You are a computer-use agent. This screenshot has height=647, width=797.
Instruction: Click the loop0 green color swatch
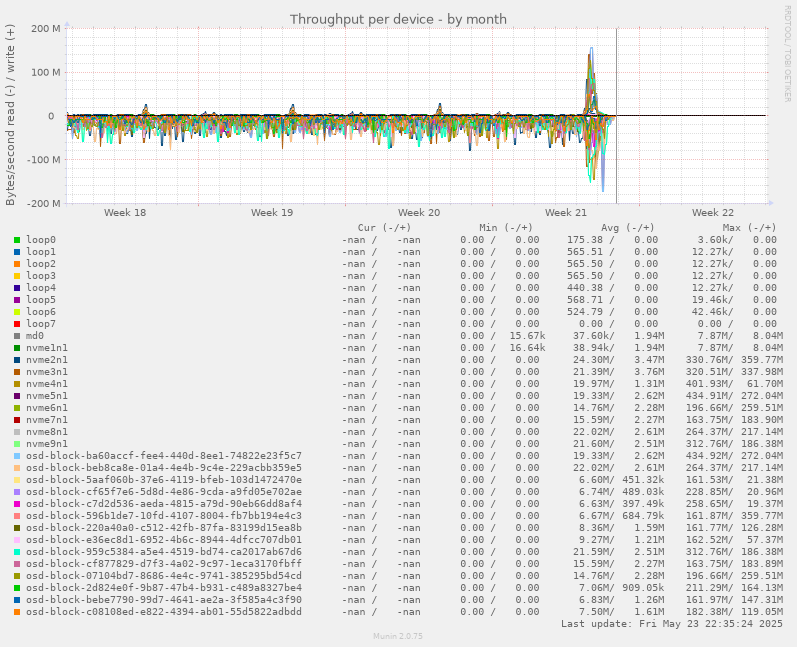coord(17,240)
